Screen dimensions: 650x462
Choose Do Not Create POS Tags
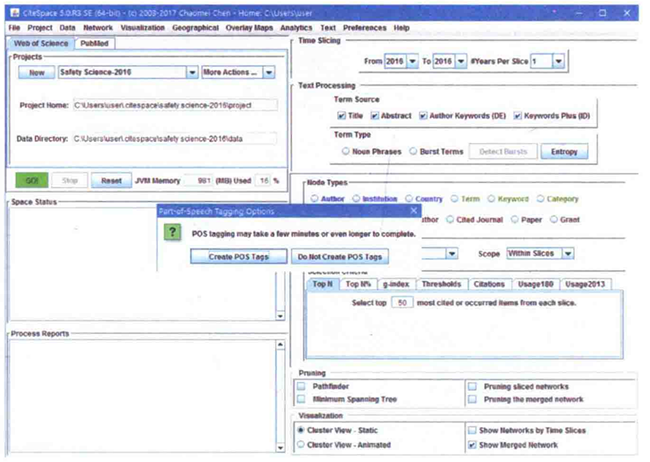coord(340,257)
